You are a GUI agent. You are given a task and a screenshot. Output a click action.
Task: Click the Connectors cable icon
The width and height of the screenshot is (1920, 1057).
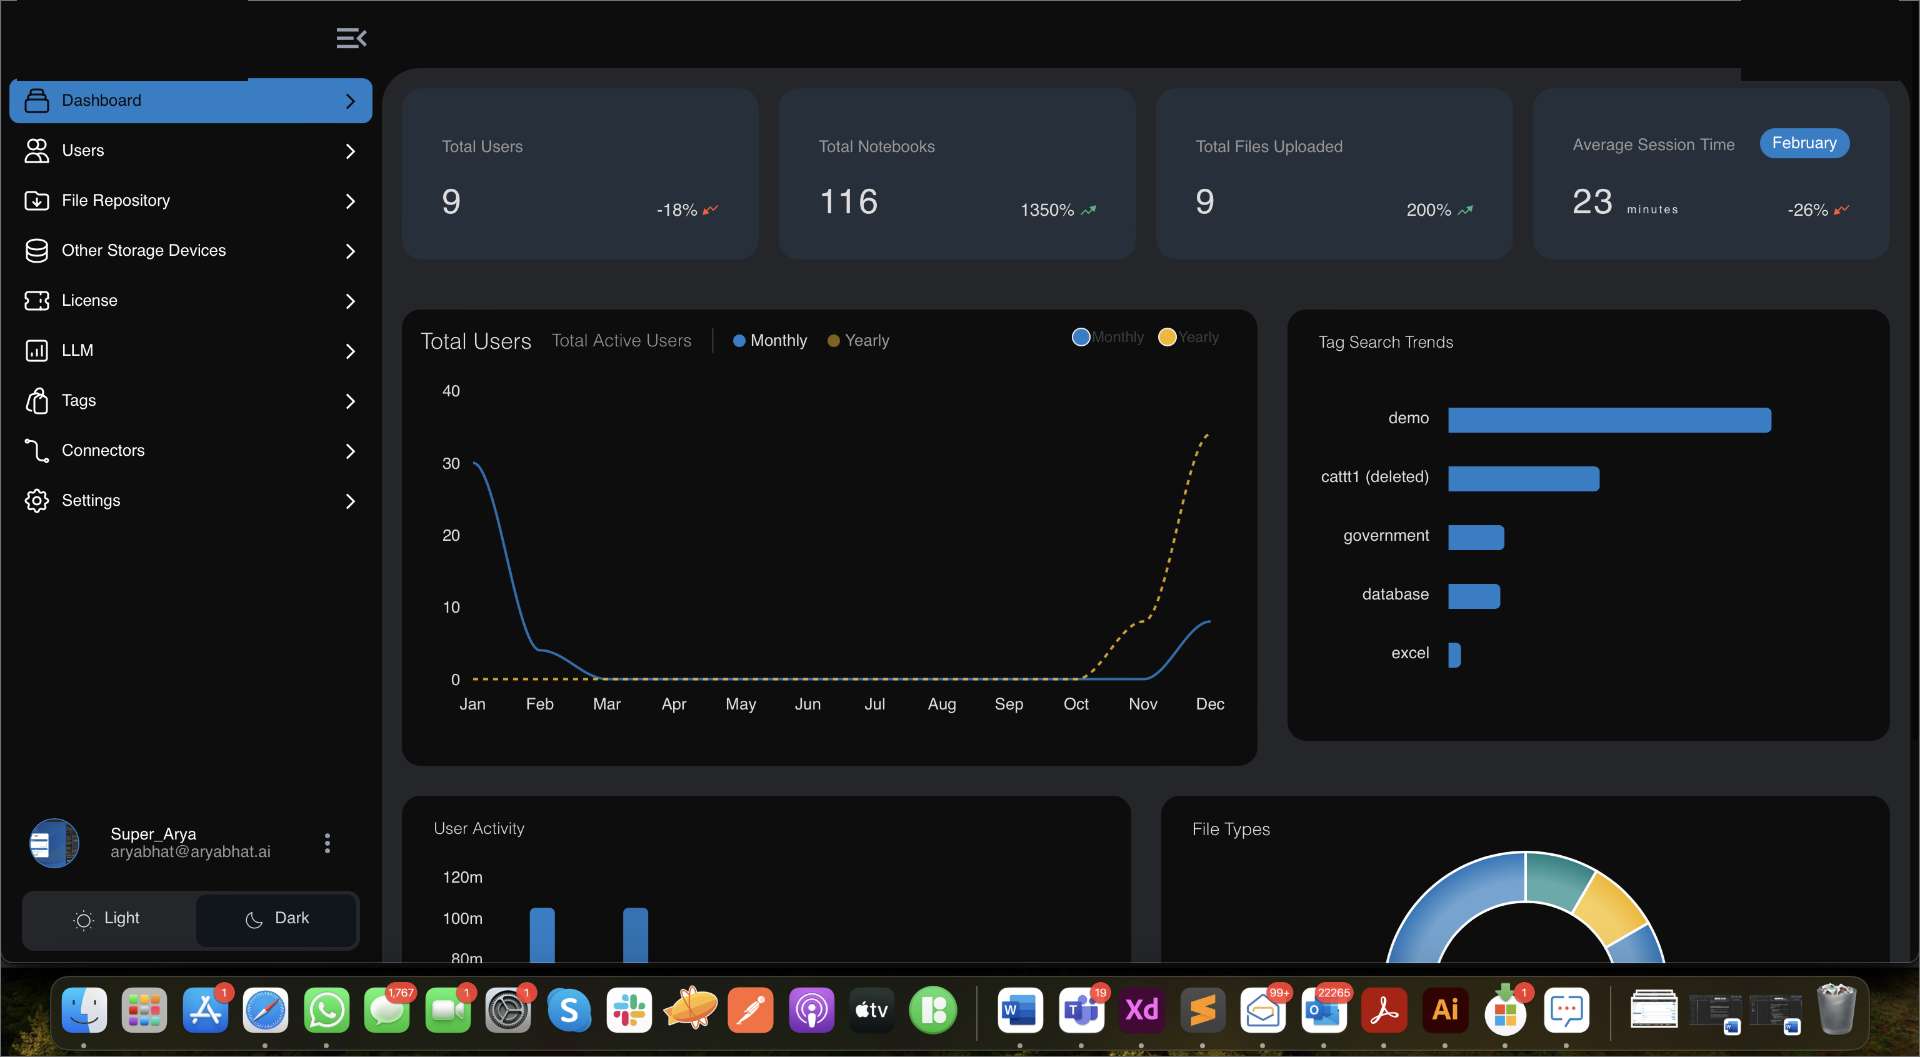37,450
